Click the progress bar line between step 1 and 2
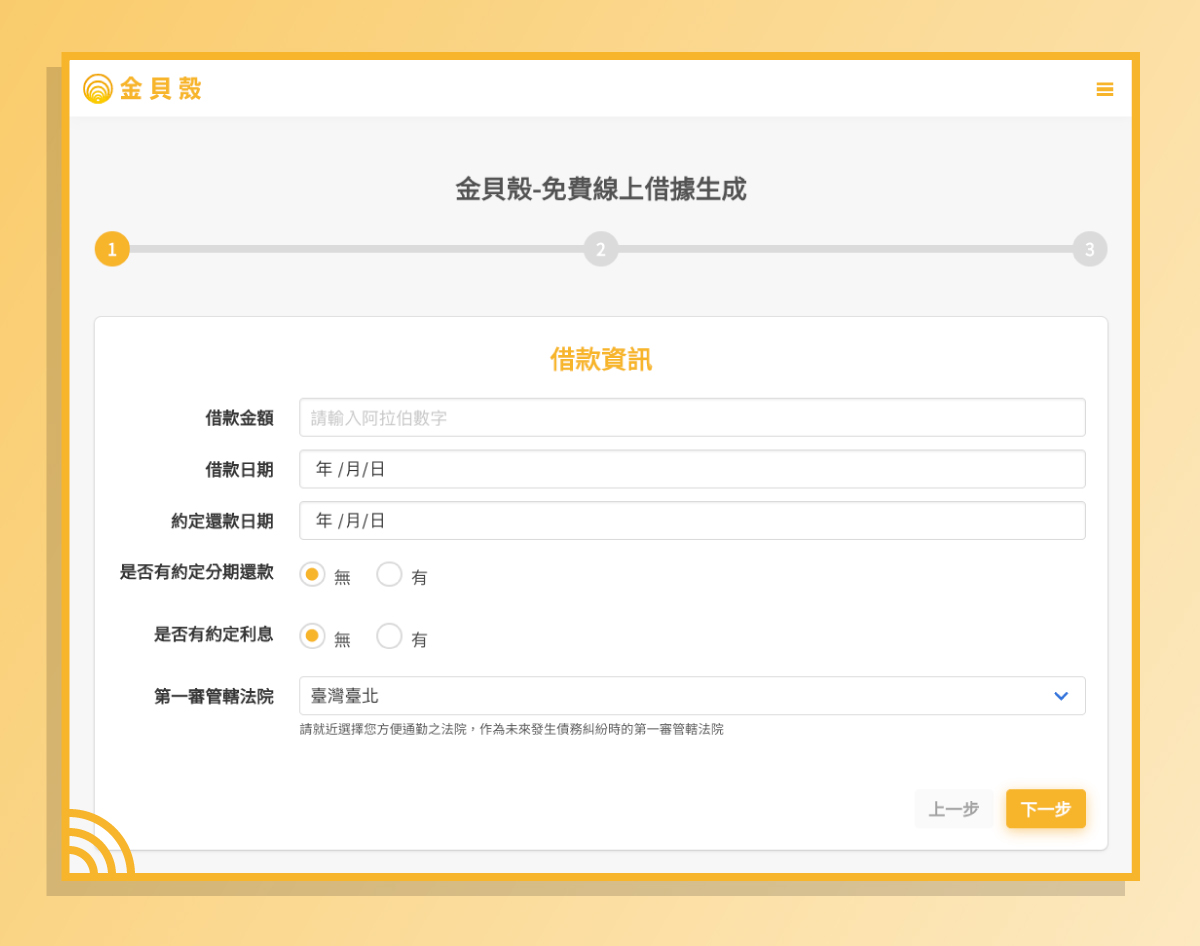1200x946 pixels. [356, 248]
